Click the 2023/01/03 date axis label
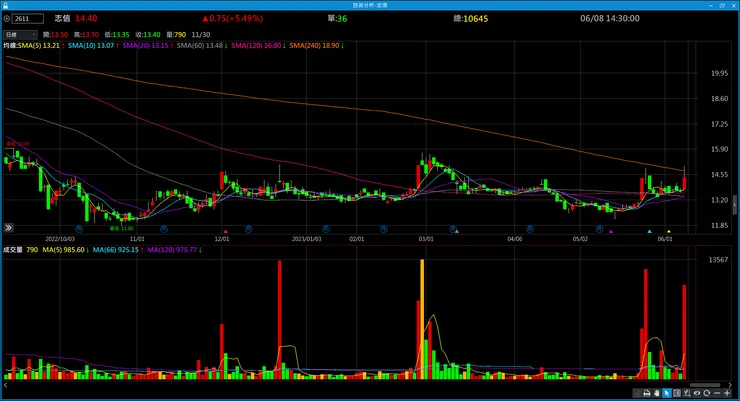This screenshot has width=740, height=401. 306,239
